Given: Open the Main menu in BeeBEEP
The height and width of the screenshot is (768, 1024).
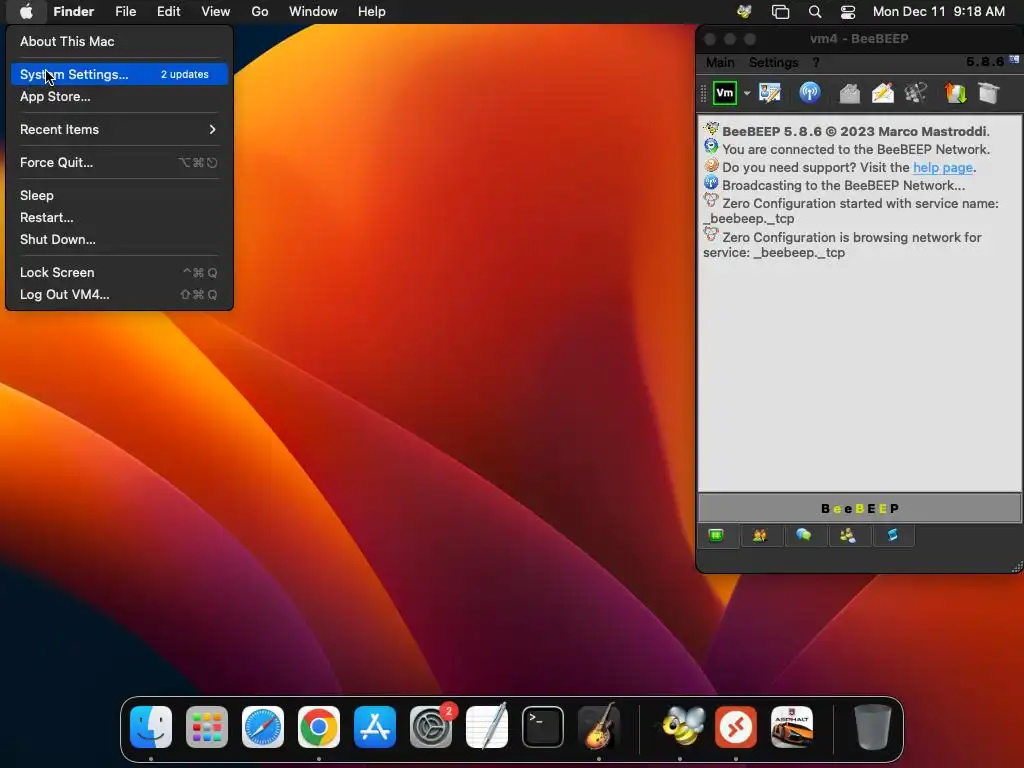Looking at the screenshot, I should (720, 63).
